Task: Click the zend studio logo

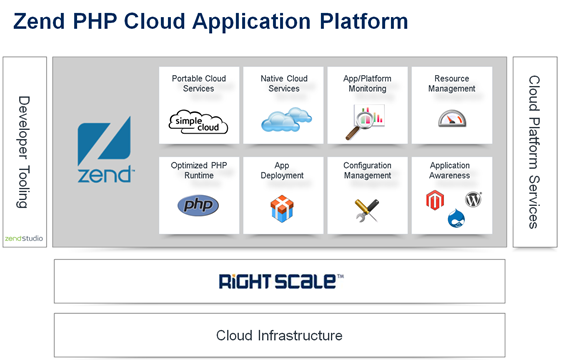Action: coord(24,238)
